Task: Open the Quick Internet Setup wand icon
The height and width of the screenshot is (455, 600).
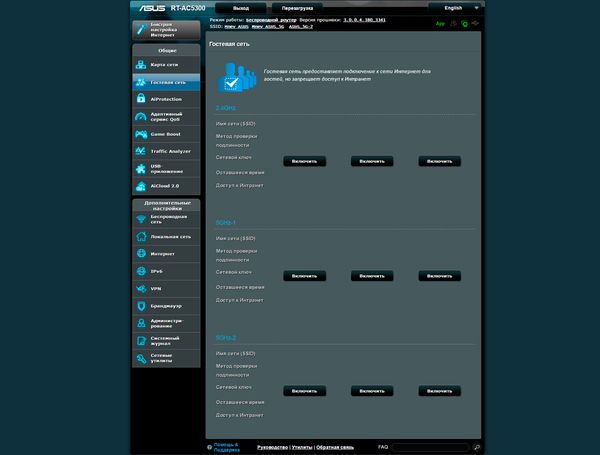Action: (x=141, y=30)
